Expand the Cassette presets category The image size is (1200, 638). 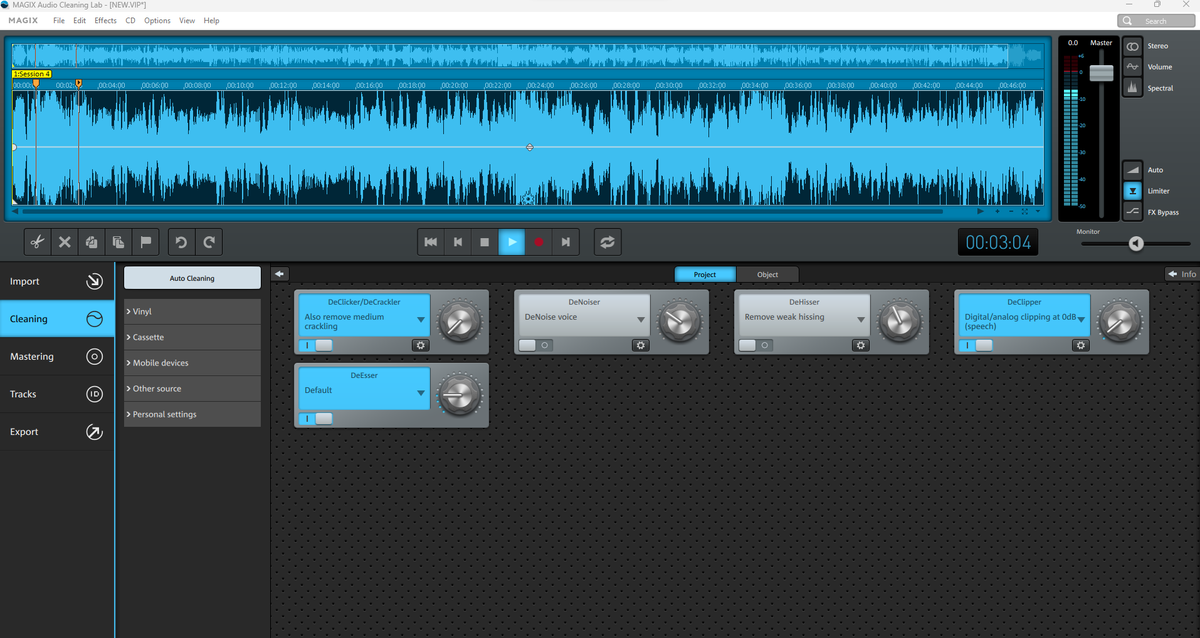(192, 337)
